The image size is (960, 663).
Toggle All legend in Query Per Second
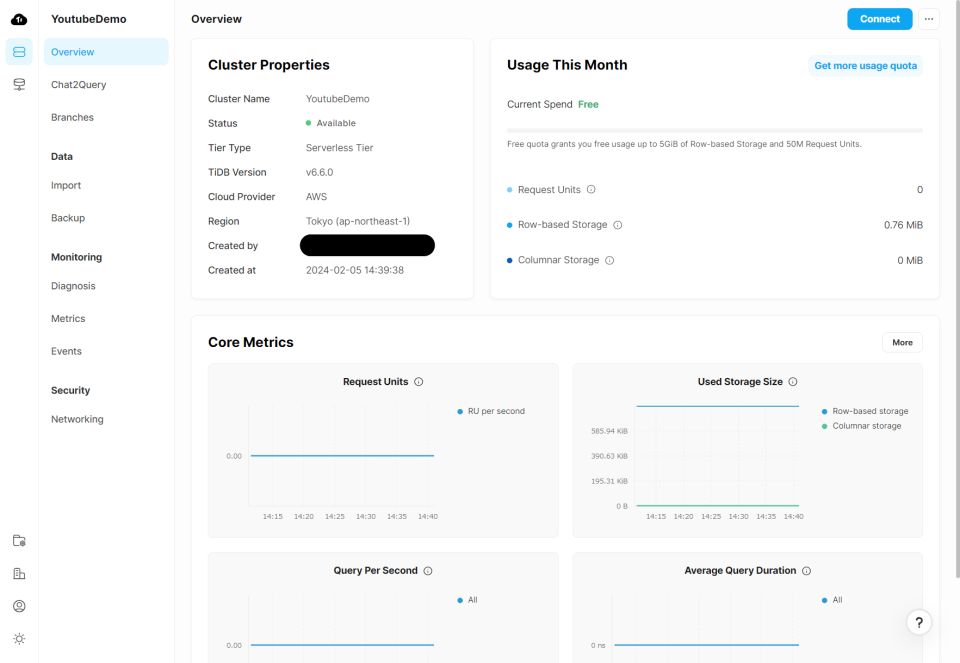(468, 600)
